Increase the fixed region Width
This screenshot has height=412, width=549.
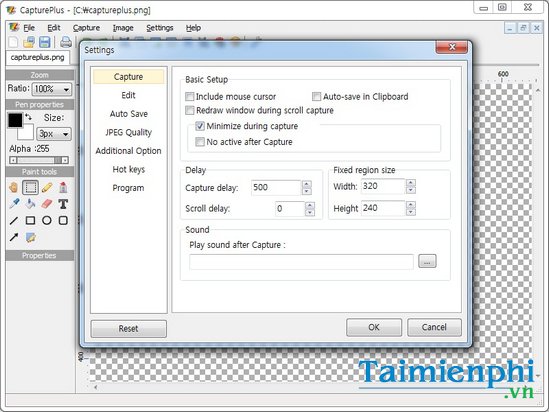(x=411, y=182)
